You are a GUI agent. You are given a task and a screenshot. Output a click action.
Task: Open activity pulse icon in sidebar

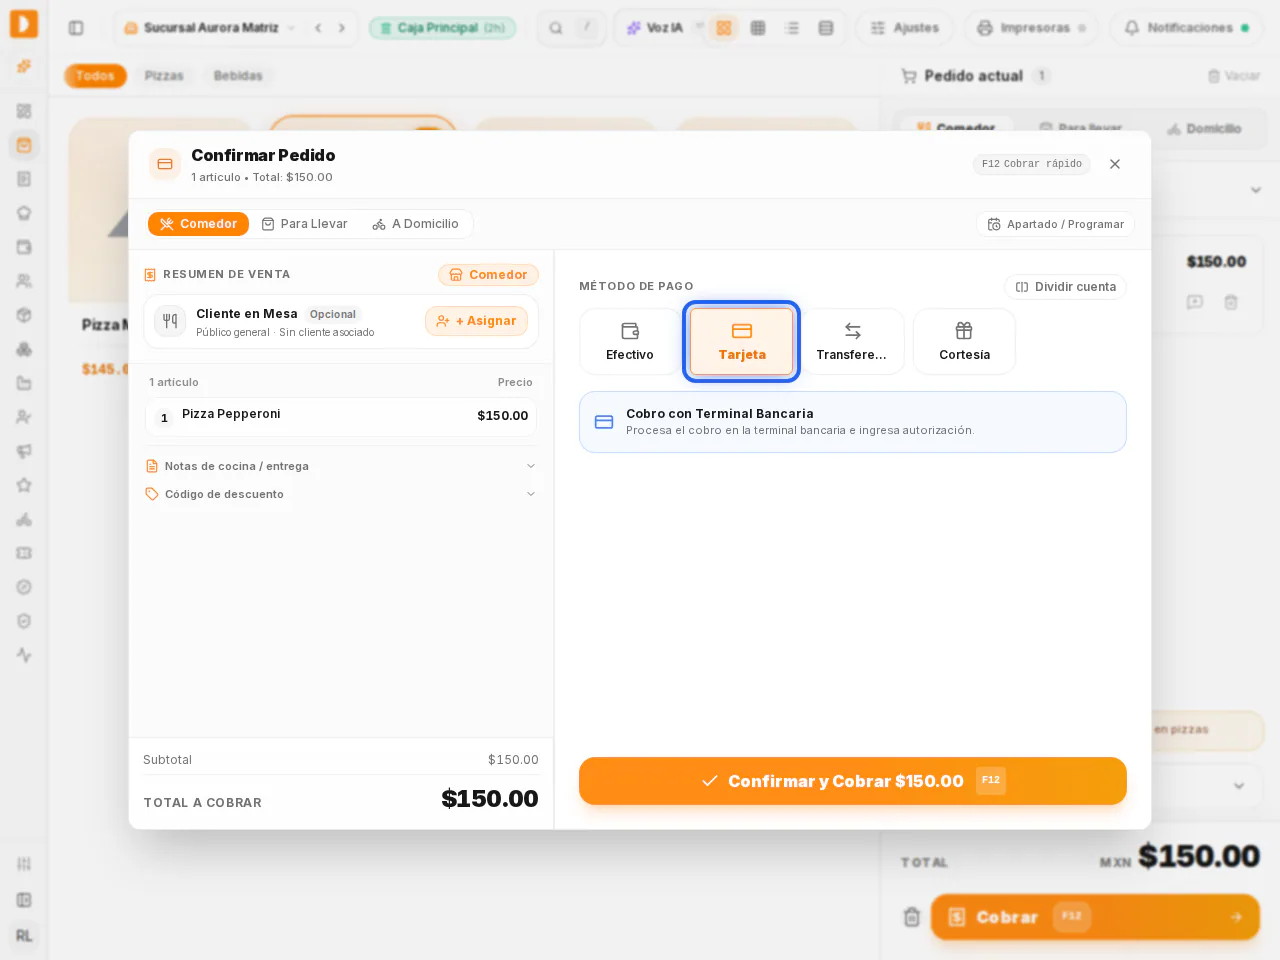pos(24,655)
